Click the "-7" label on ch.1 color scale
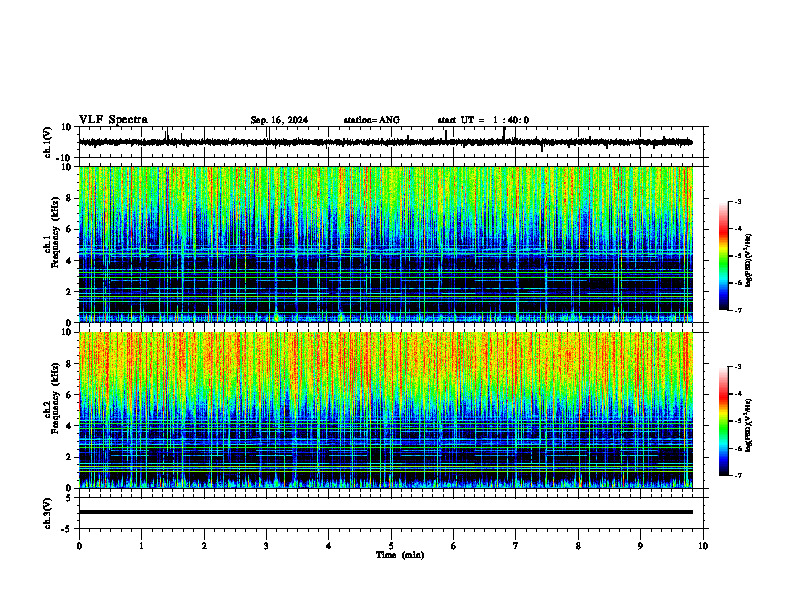This screenshot has height=612, width=792. (738, 310)
